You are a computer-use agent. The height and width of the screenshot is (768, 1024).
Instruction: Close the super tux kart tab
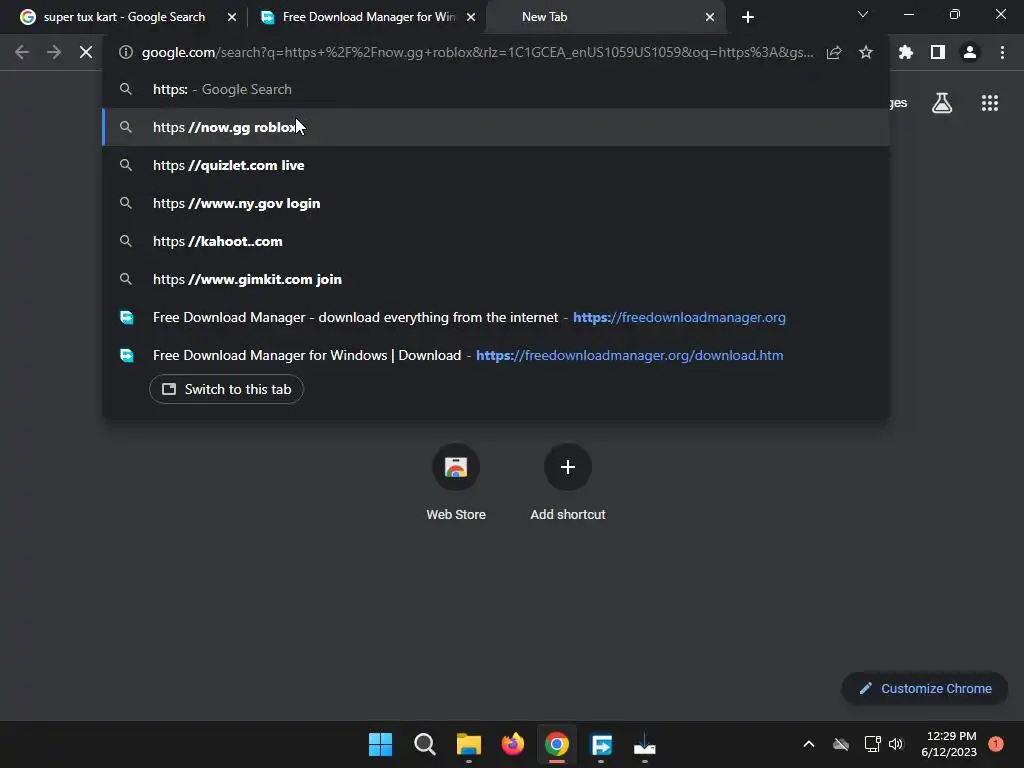[x=232, y=17]
